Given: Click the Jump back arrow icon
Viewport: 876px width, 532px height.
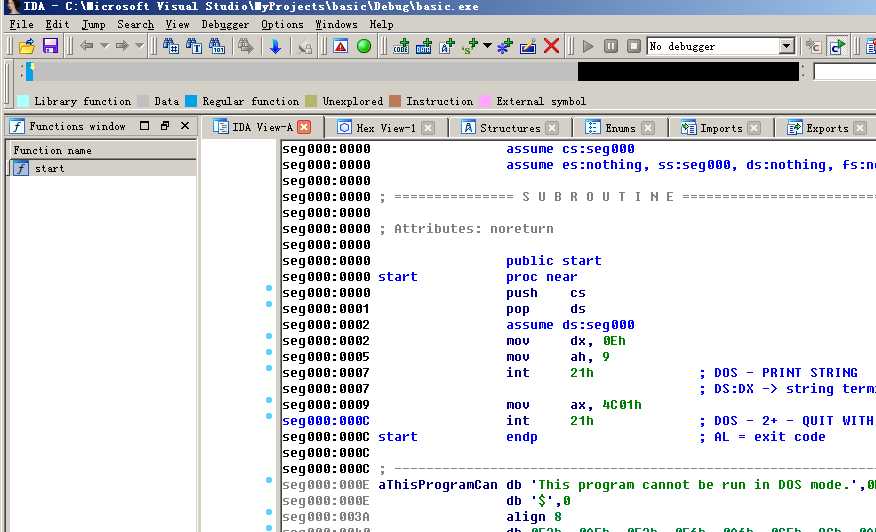Looking at the screenshot, I should [86, 46].
